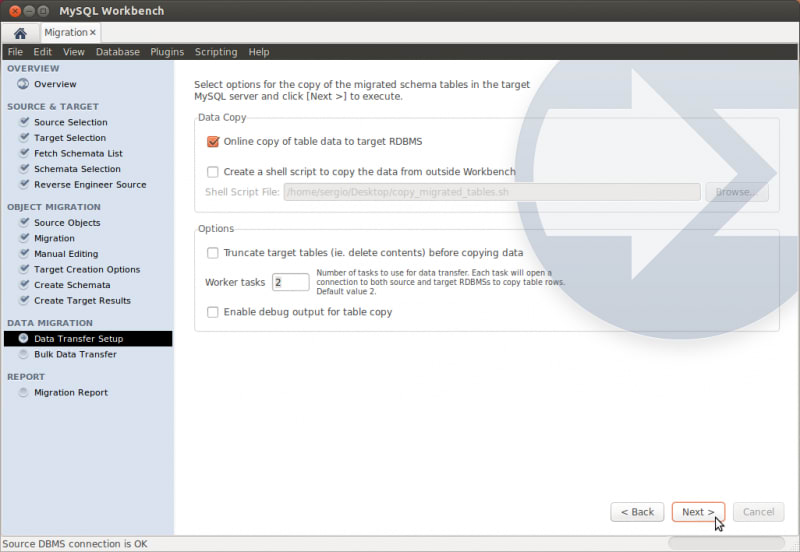800x552 pixels.
Task: Select Create Target Results step label
Action: 82,300
